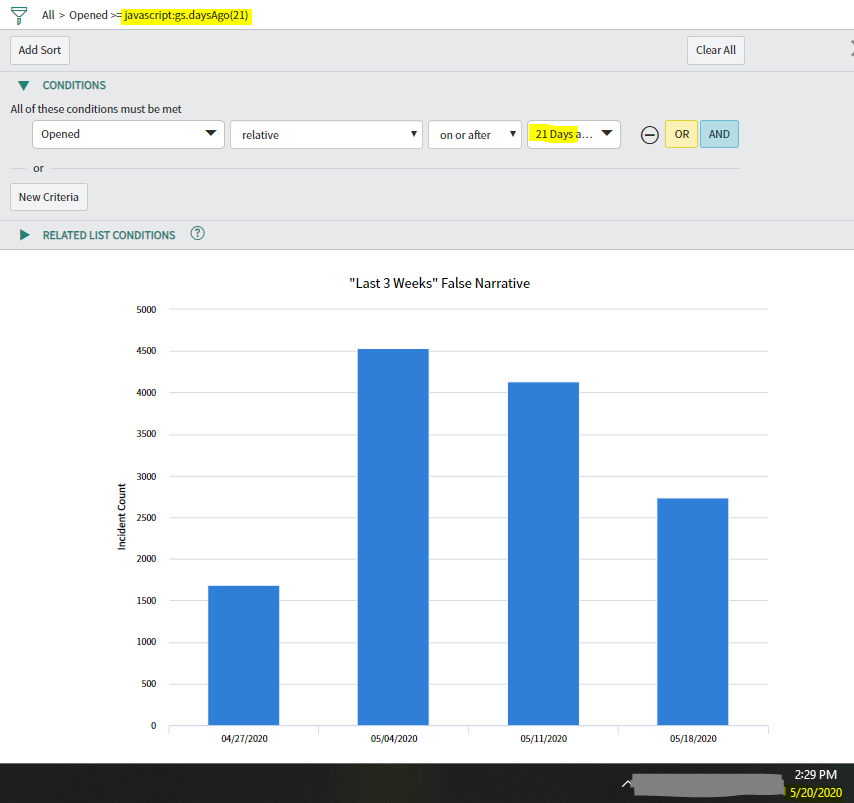Viewport: 854px width, 803px height.
Task: Click the taskbar clock showing 2:29 PM
Action: click(815, 774)
